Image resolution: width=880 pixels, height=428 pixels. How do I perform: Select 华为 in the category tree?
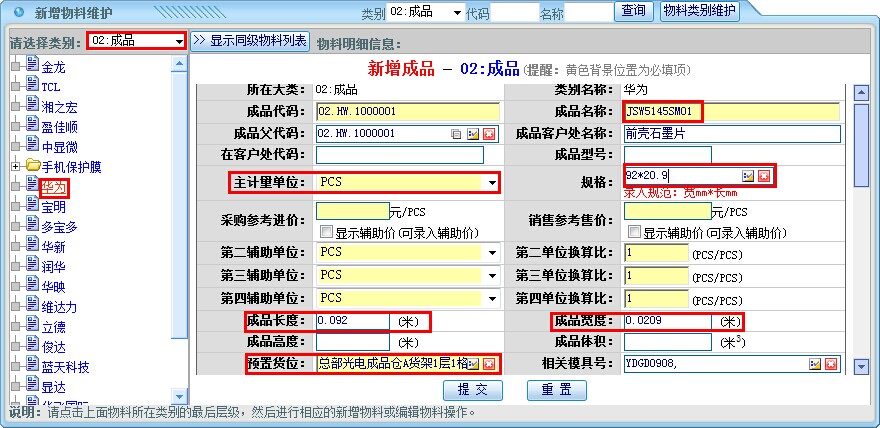tap(54, 187)
